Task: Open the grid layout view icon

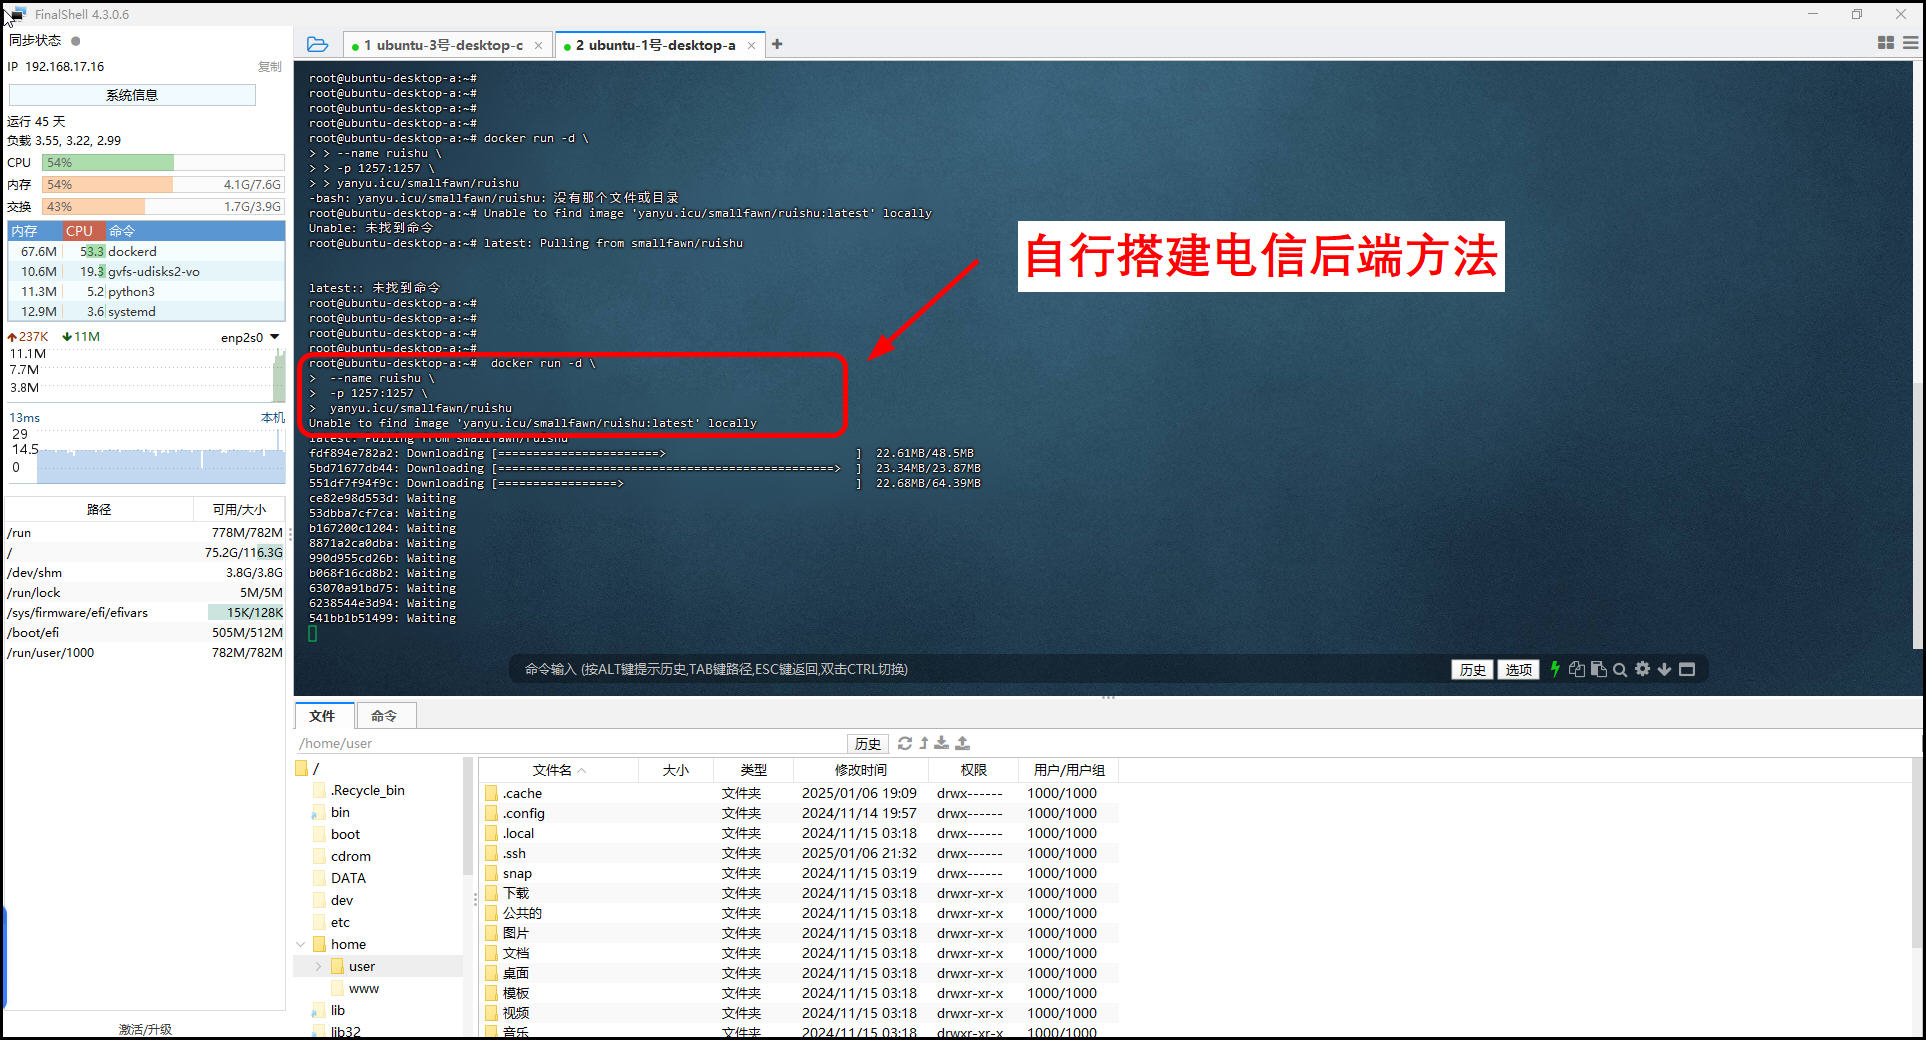Action: 1886,43
